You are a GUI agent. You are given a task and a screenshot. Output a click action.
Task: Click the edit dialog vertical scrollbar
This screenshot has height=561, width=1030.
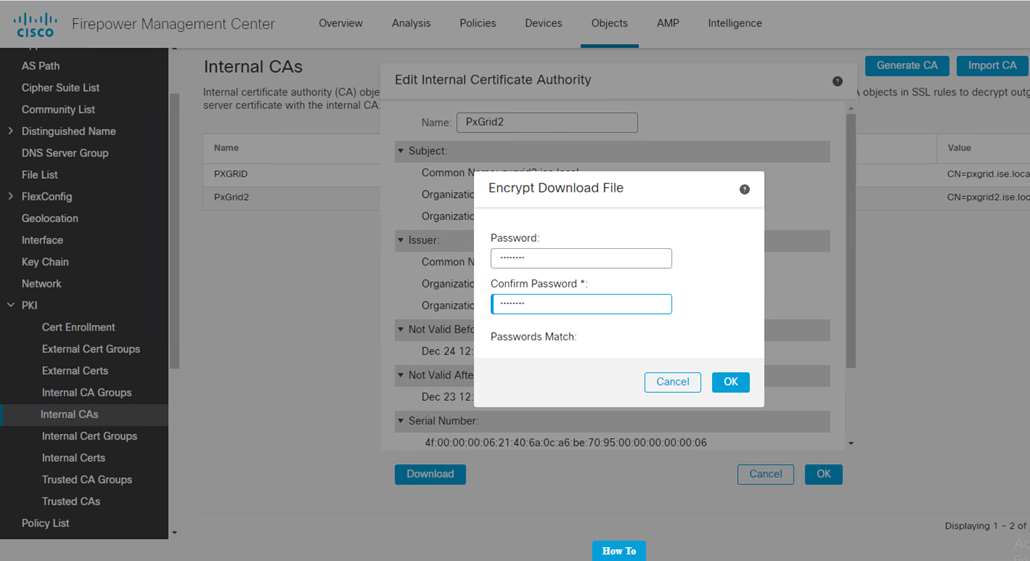(x=851, y=240)
